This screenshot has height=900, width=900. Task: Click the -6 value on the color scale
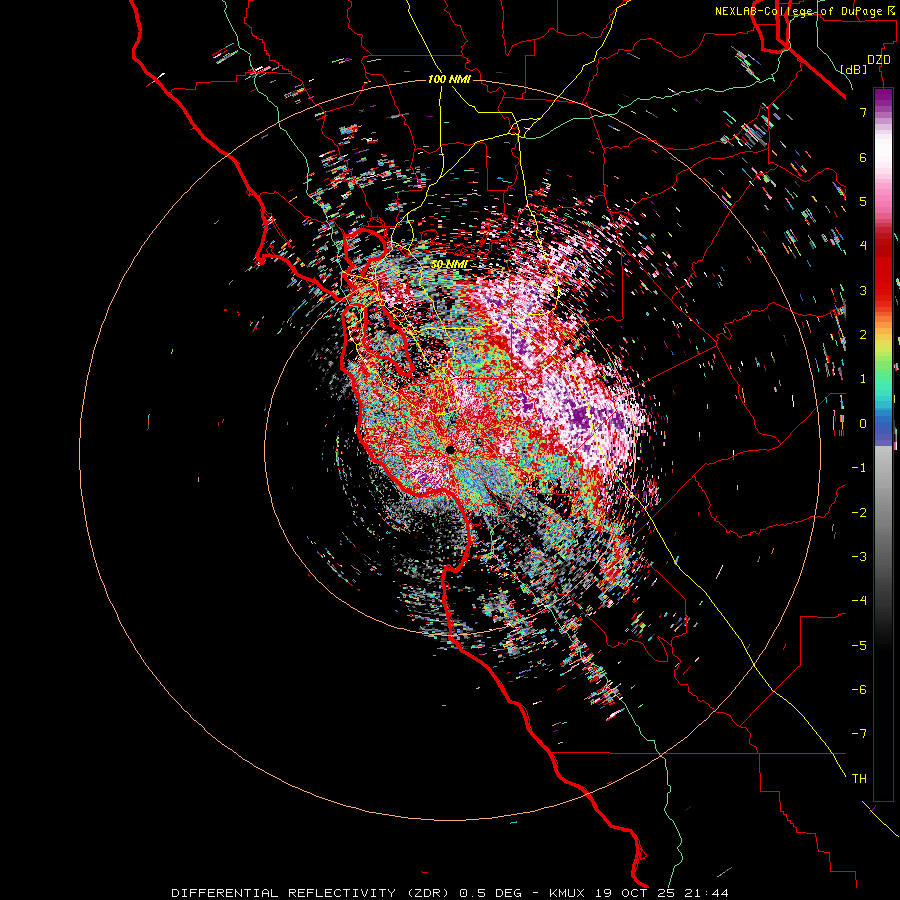pos(859,690)
